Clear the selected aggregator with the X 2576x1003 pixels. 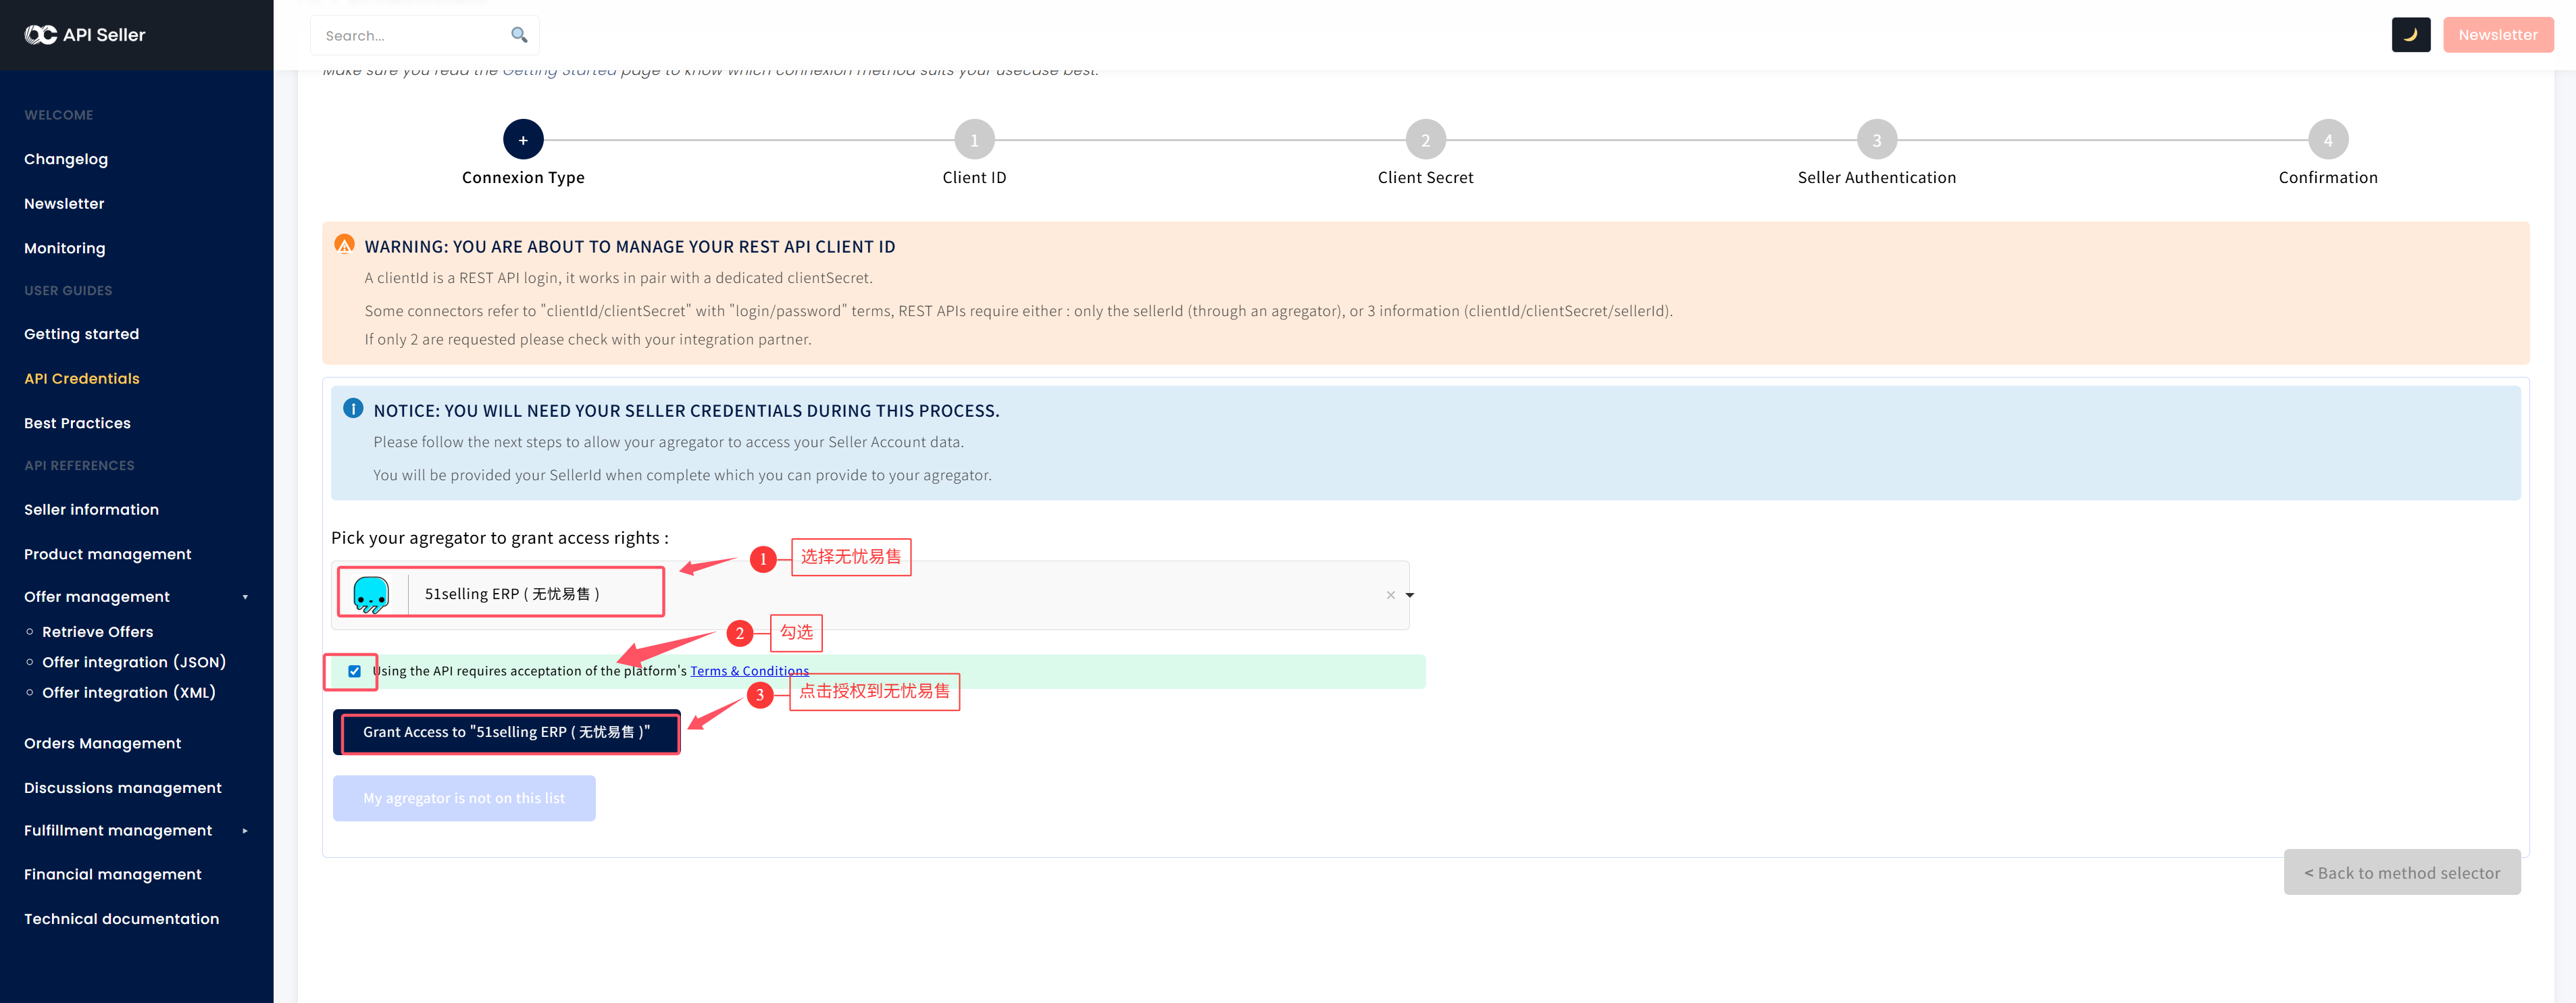1390,595
